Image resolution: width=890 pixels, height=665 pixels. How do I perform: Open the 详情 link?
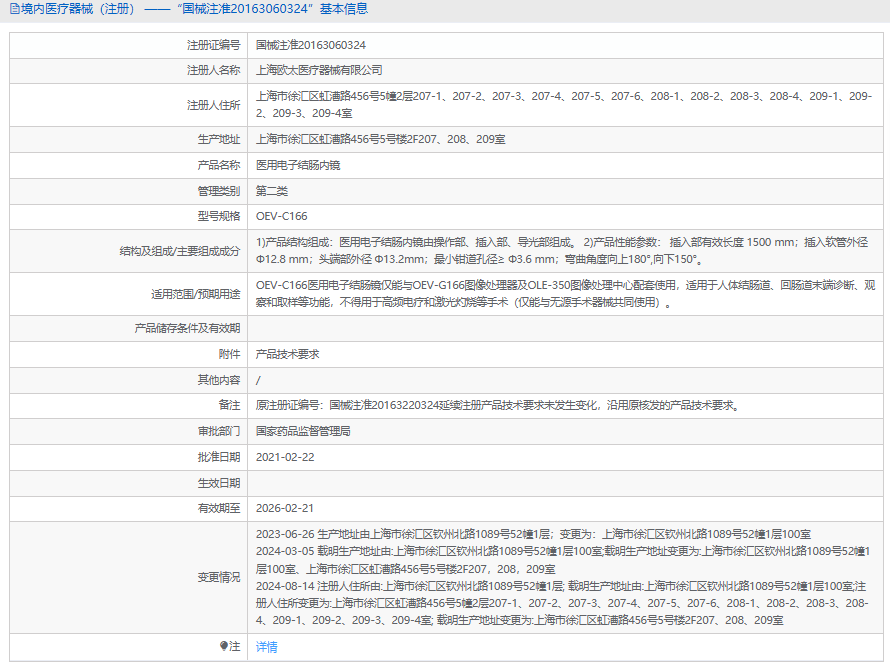[266, 647]
